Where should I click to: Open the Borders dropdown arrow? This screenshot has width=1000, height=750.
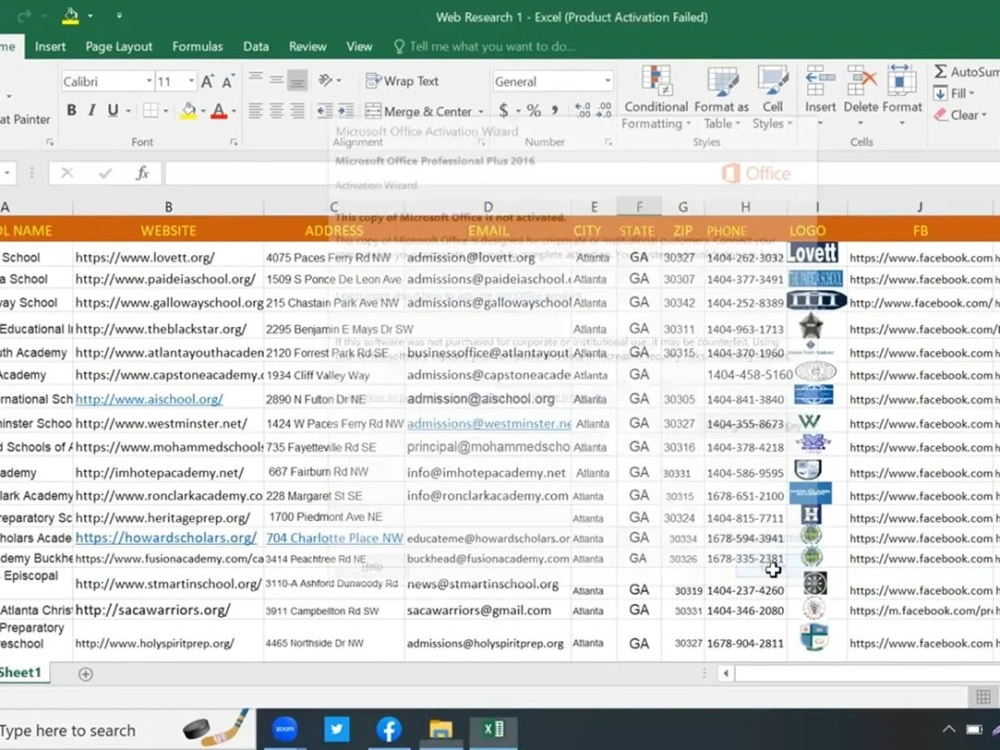click(x=166, y=111)
